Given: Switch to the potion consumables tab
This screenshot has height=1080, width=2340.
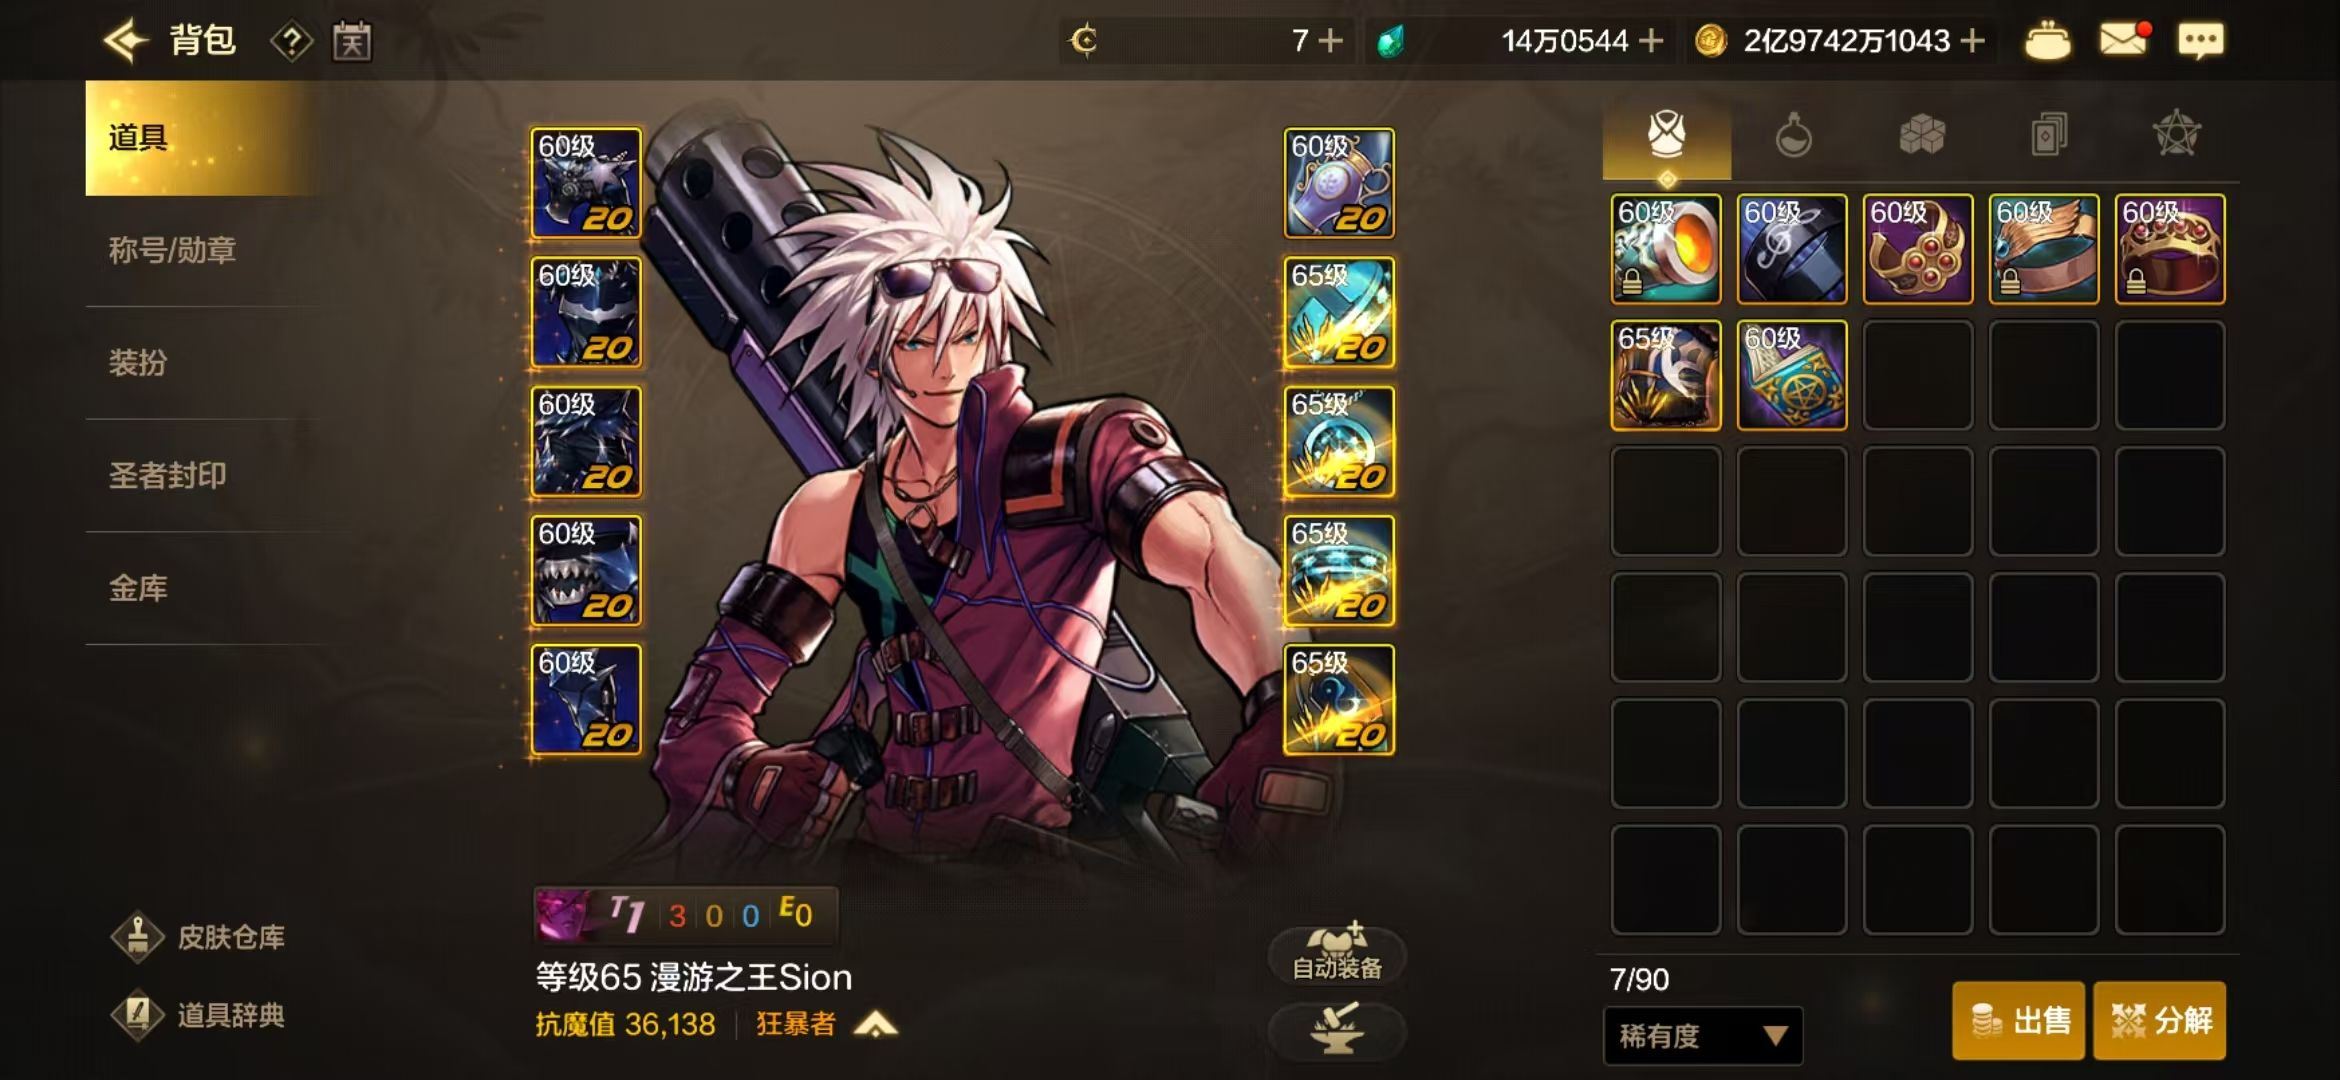Looking at the screenshot, I should click(x=1793, y=135).
